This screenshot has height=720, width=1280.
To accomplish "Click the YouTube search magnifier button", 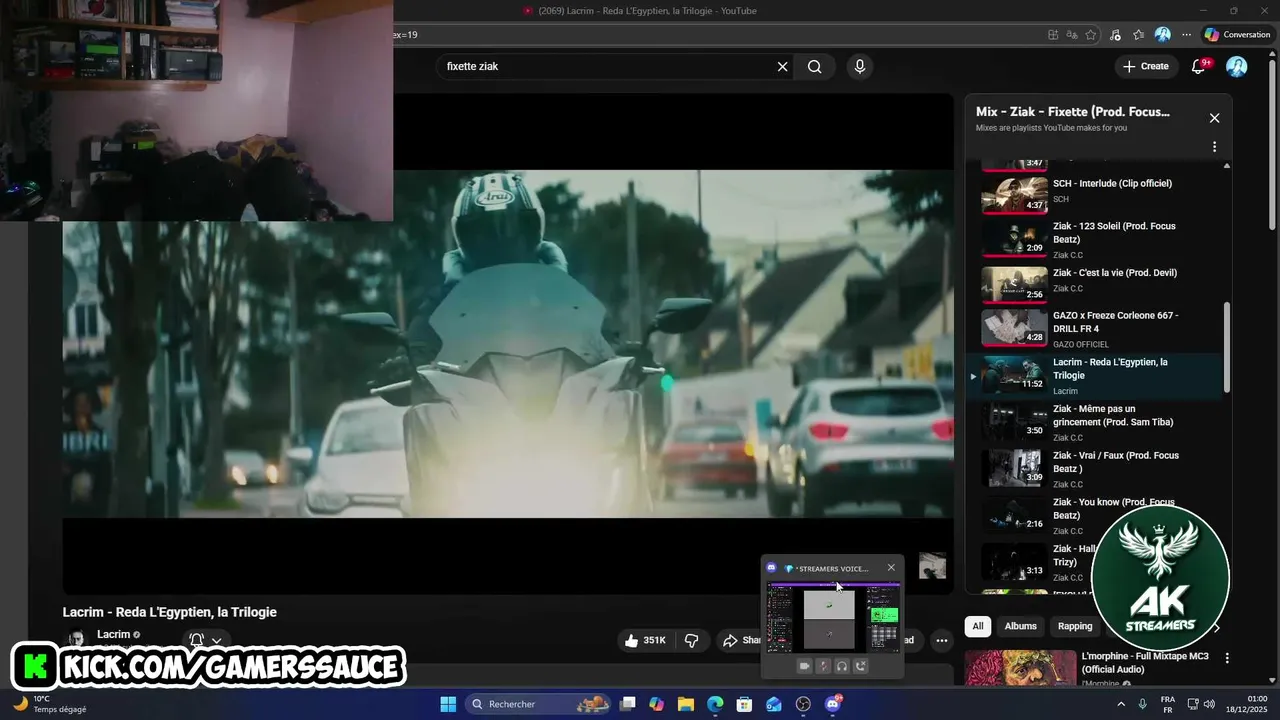I will coord(815,66).
